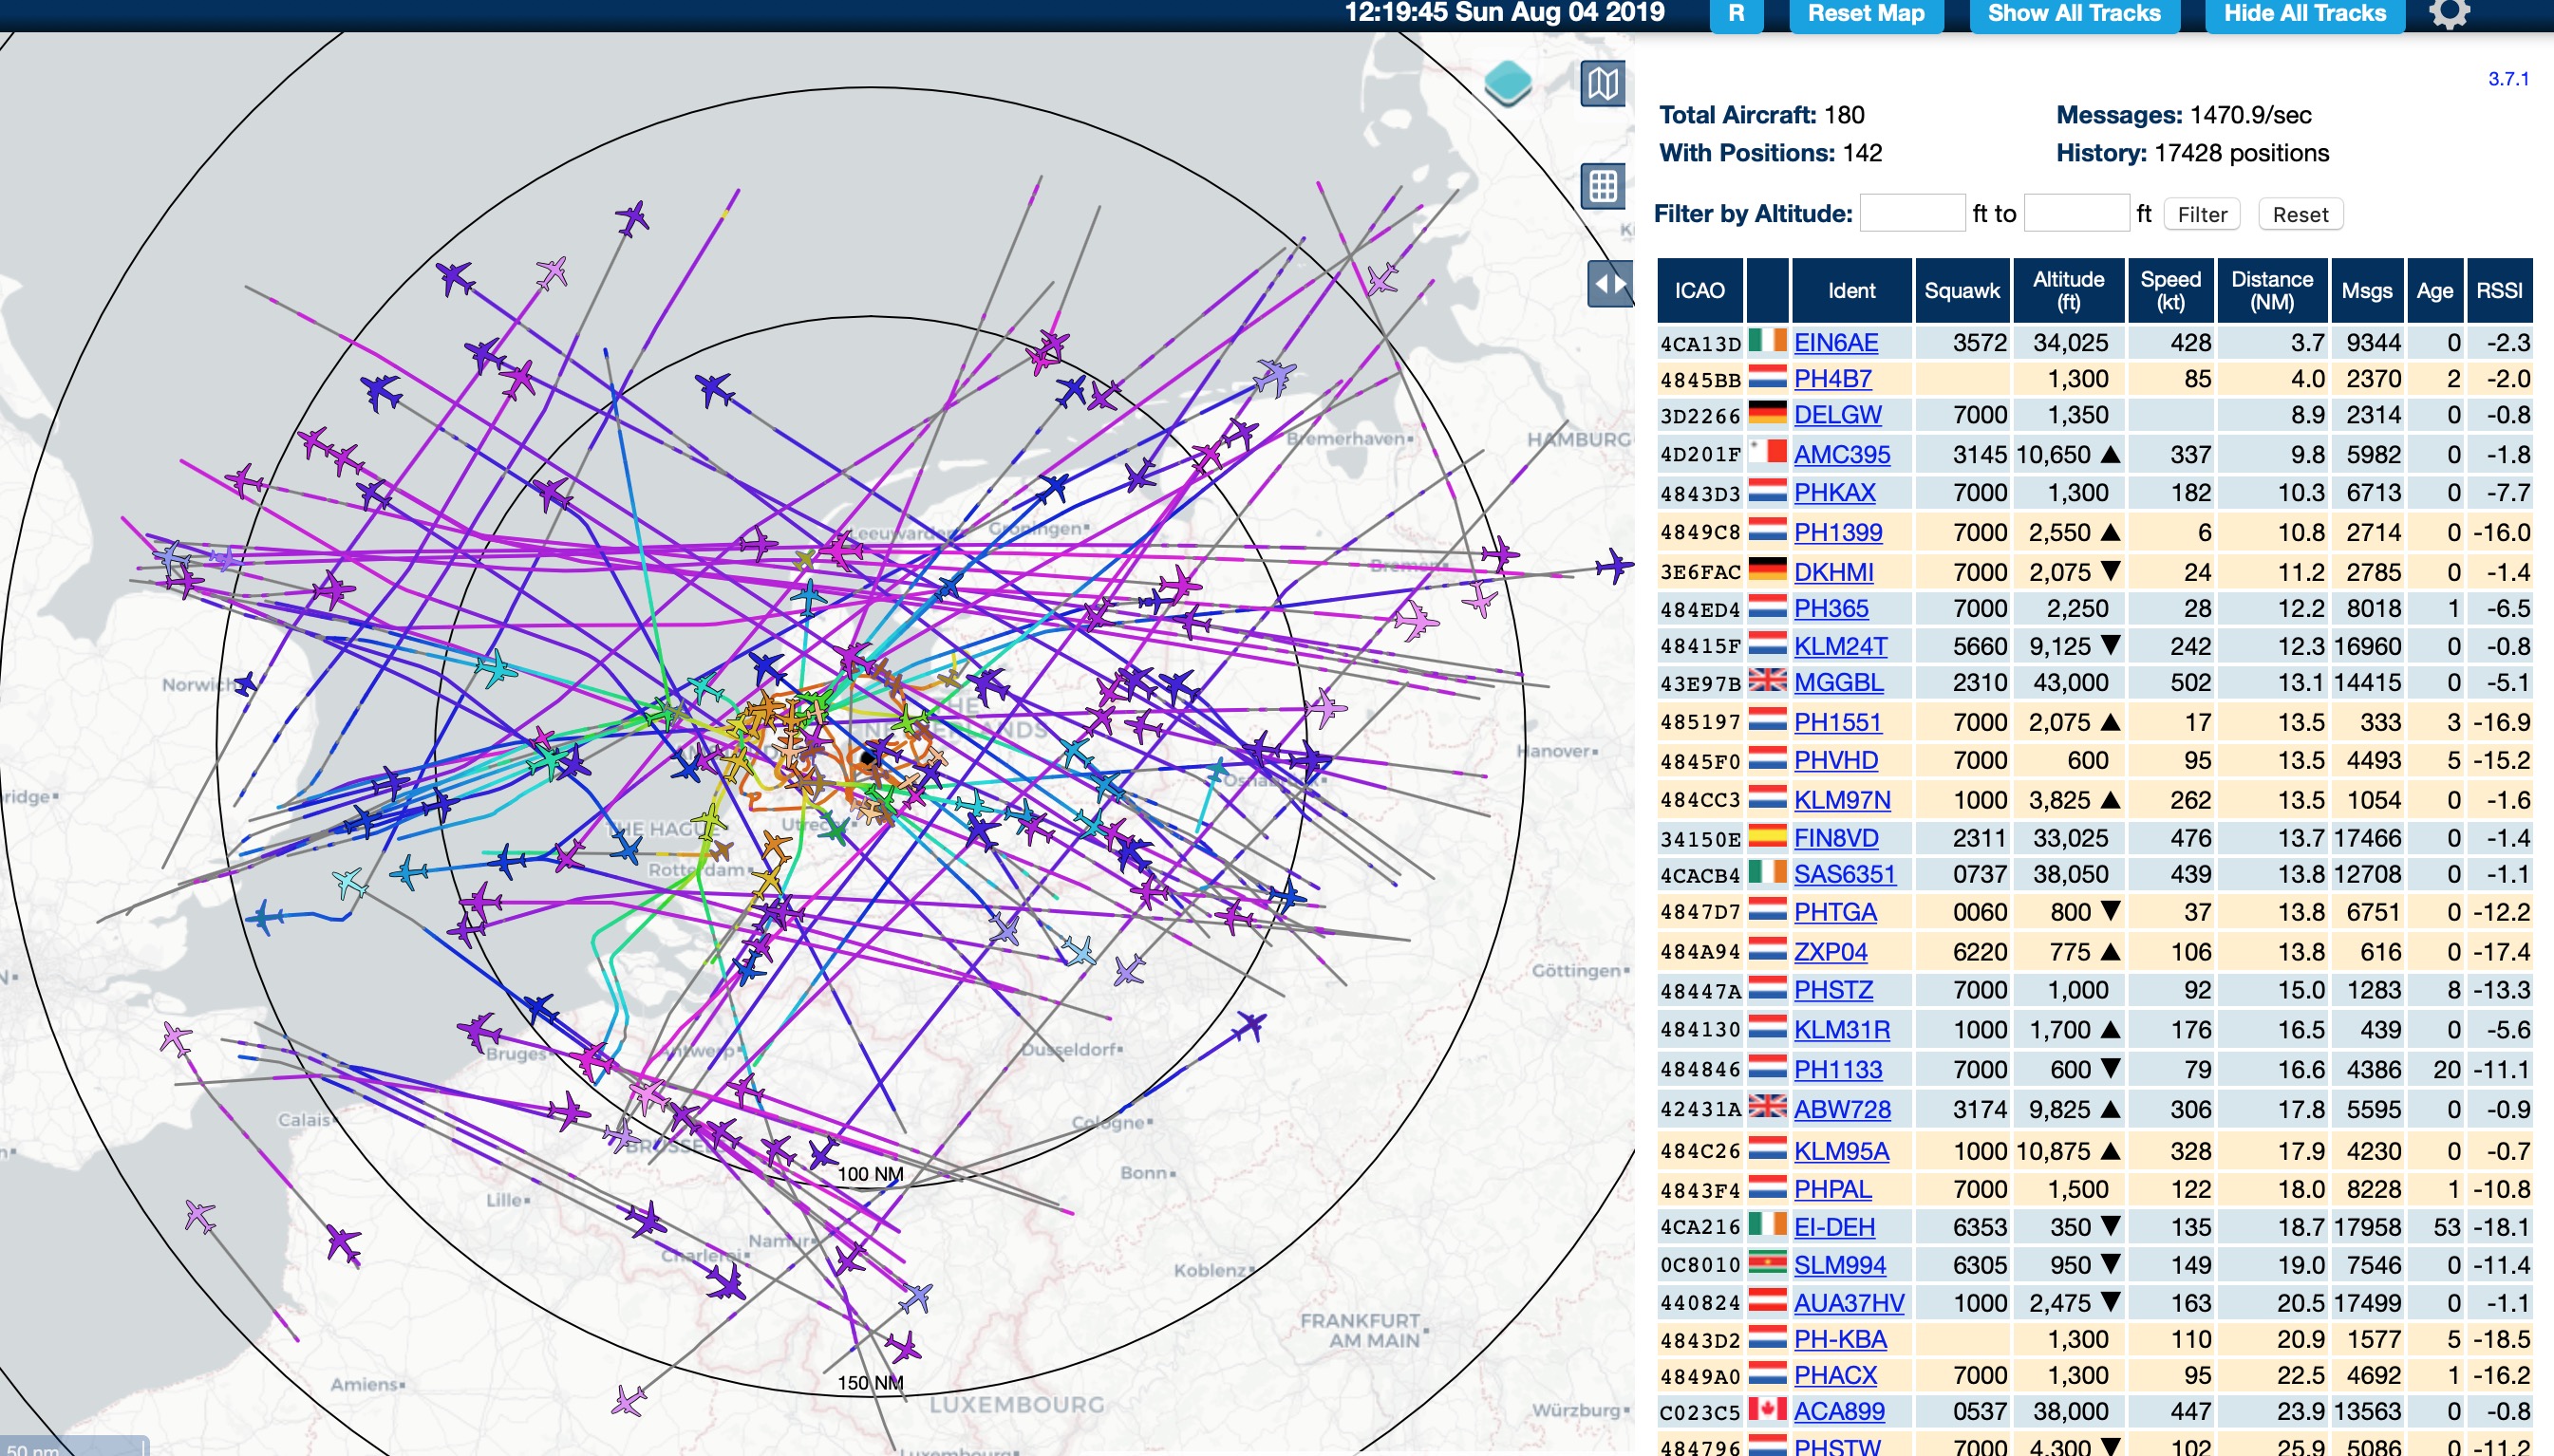Click Show All Tracks button
Image resolution: width=2554 pixels, height=1456 pixels.
click(2073, 14)
